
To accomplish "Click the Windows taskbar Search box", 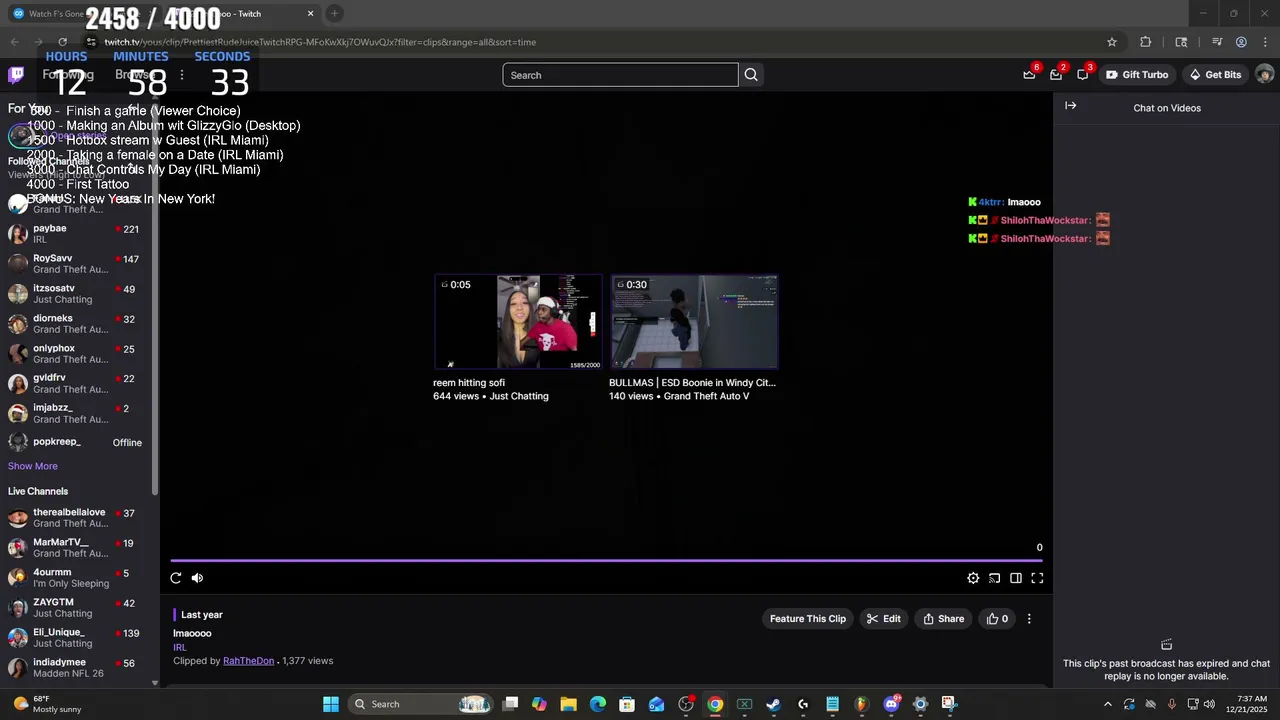I will [x=420, y=704].
